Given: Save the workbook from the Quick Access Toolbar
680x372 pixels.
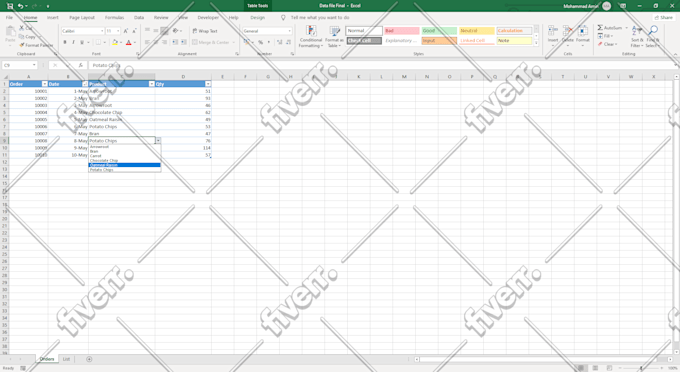Looking at the screenshot, I should pos(10,6).
